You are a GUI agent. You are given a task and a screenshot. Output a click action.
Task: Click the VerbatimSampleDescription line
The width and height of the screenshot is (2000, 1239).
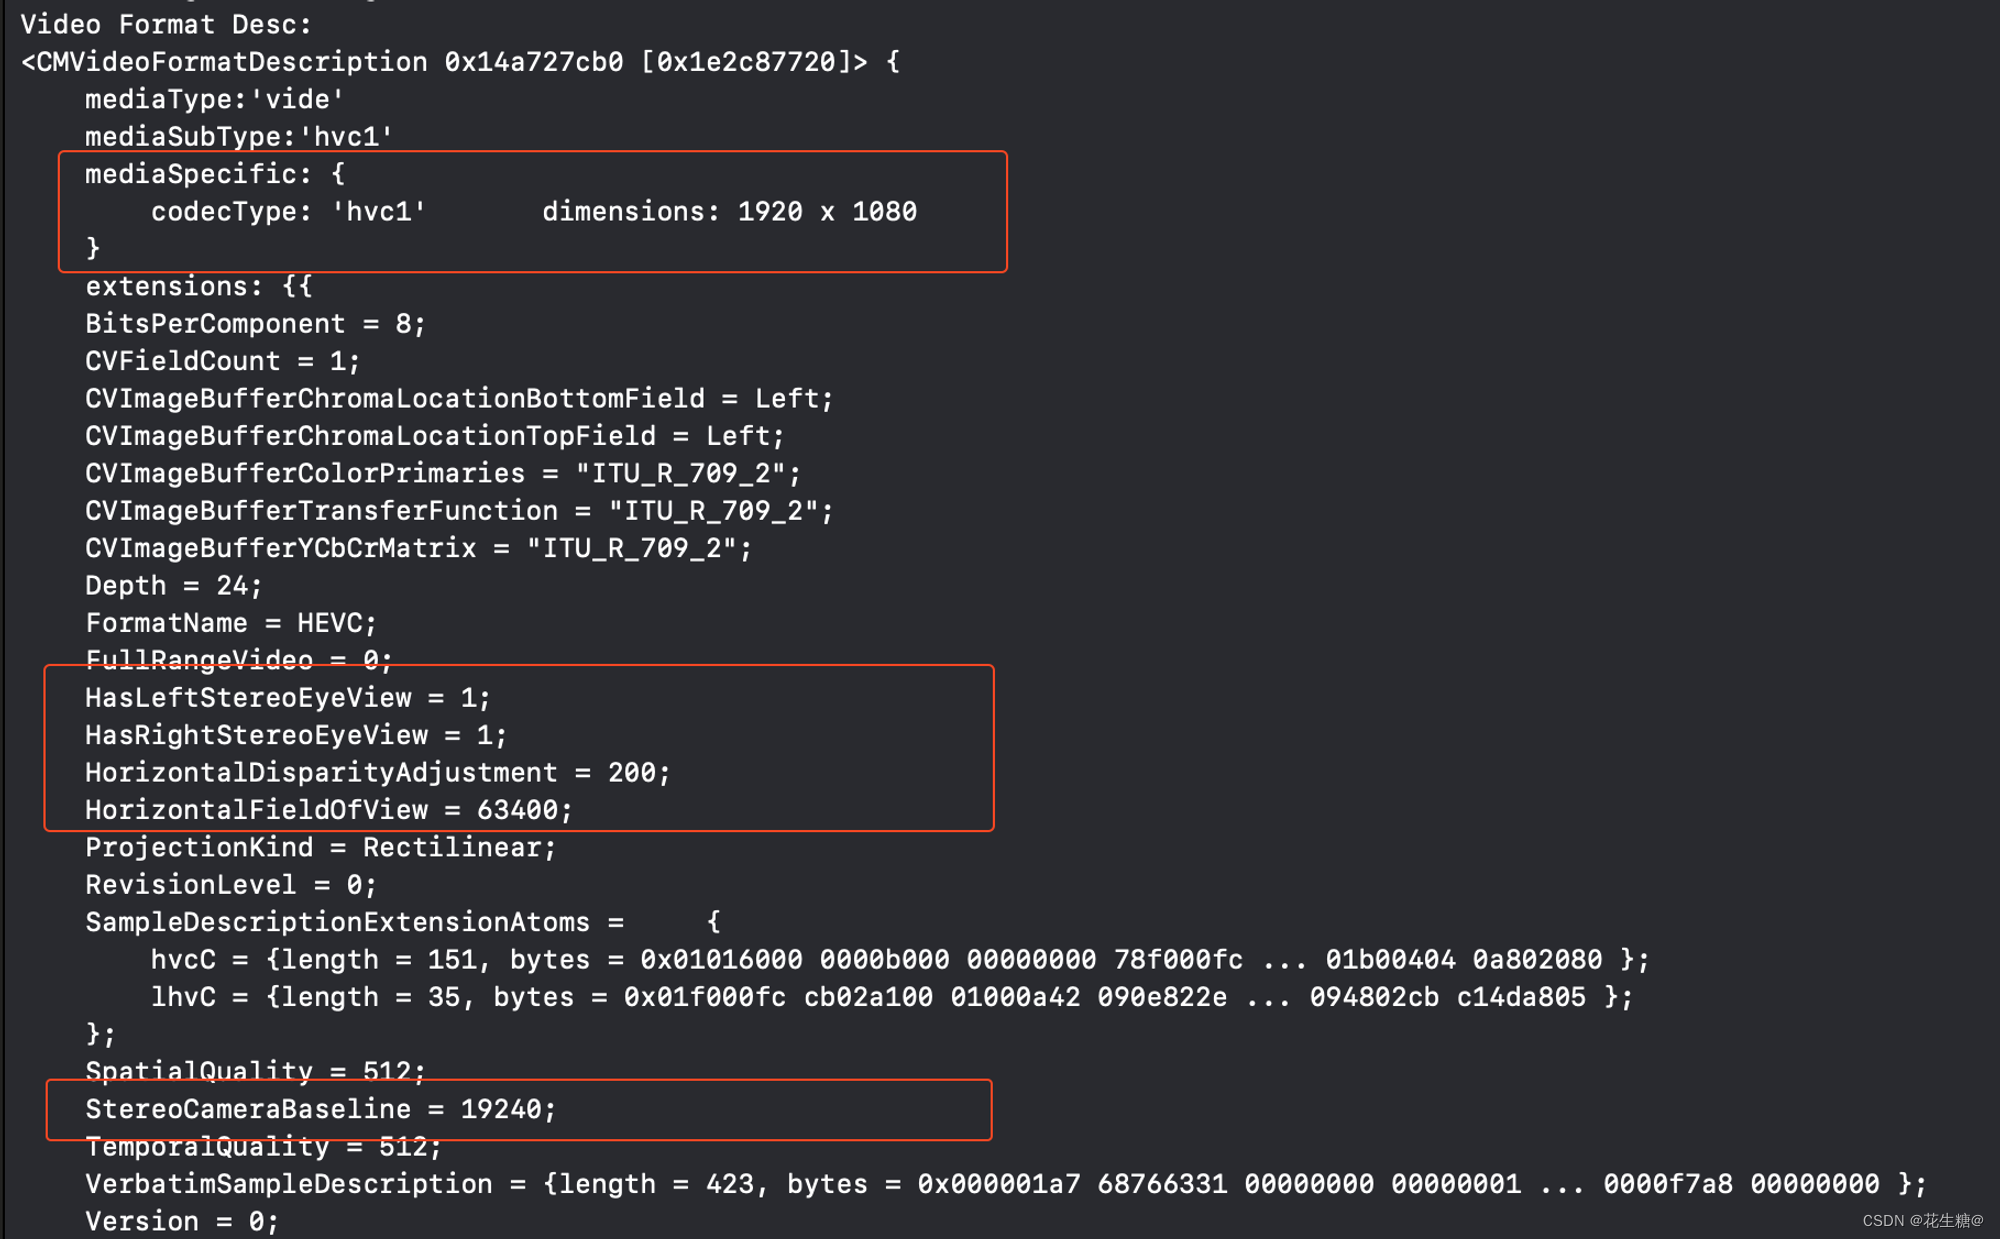tap(1005, 1184)
